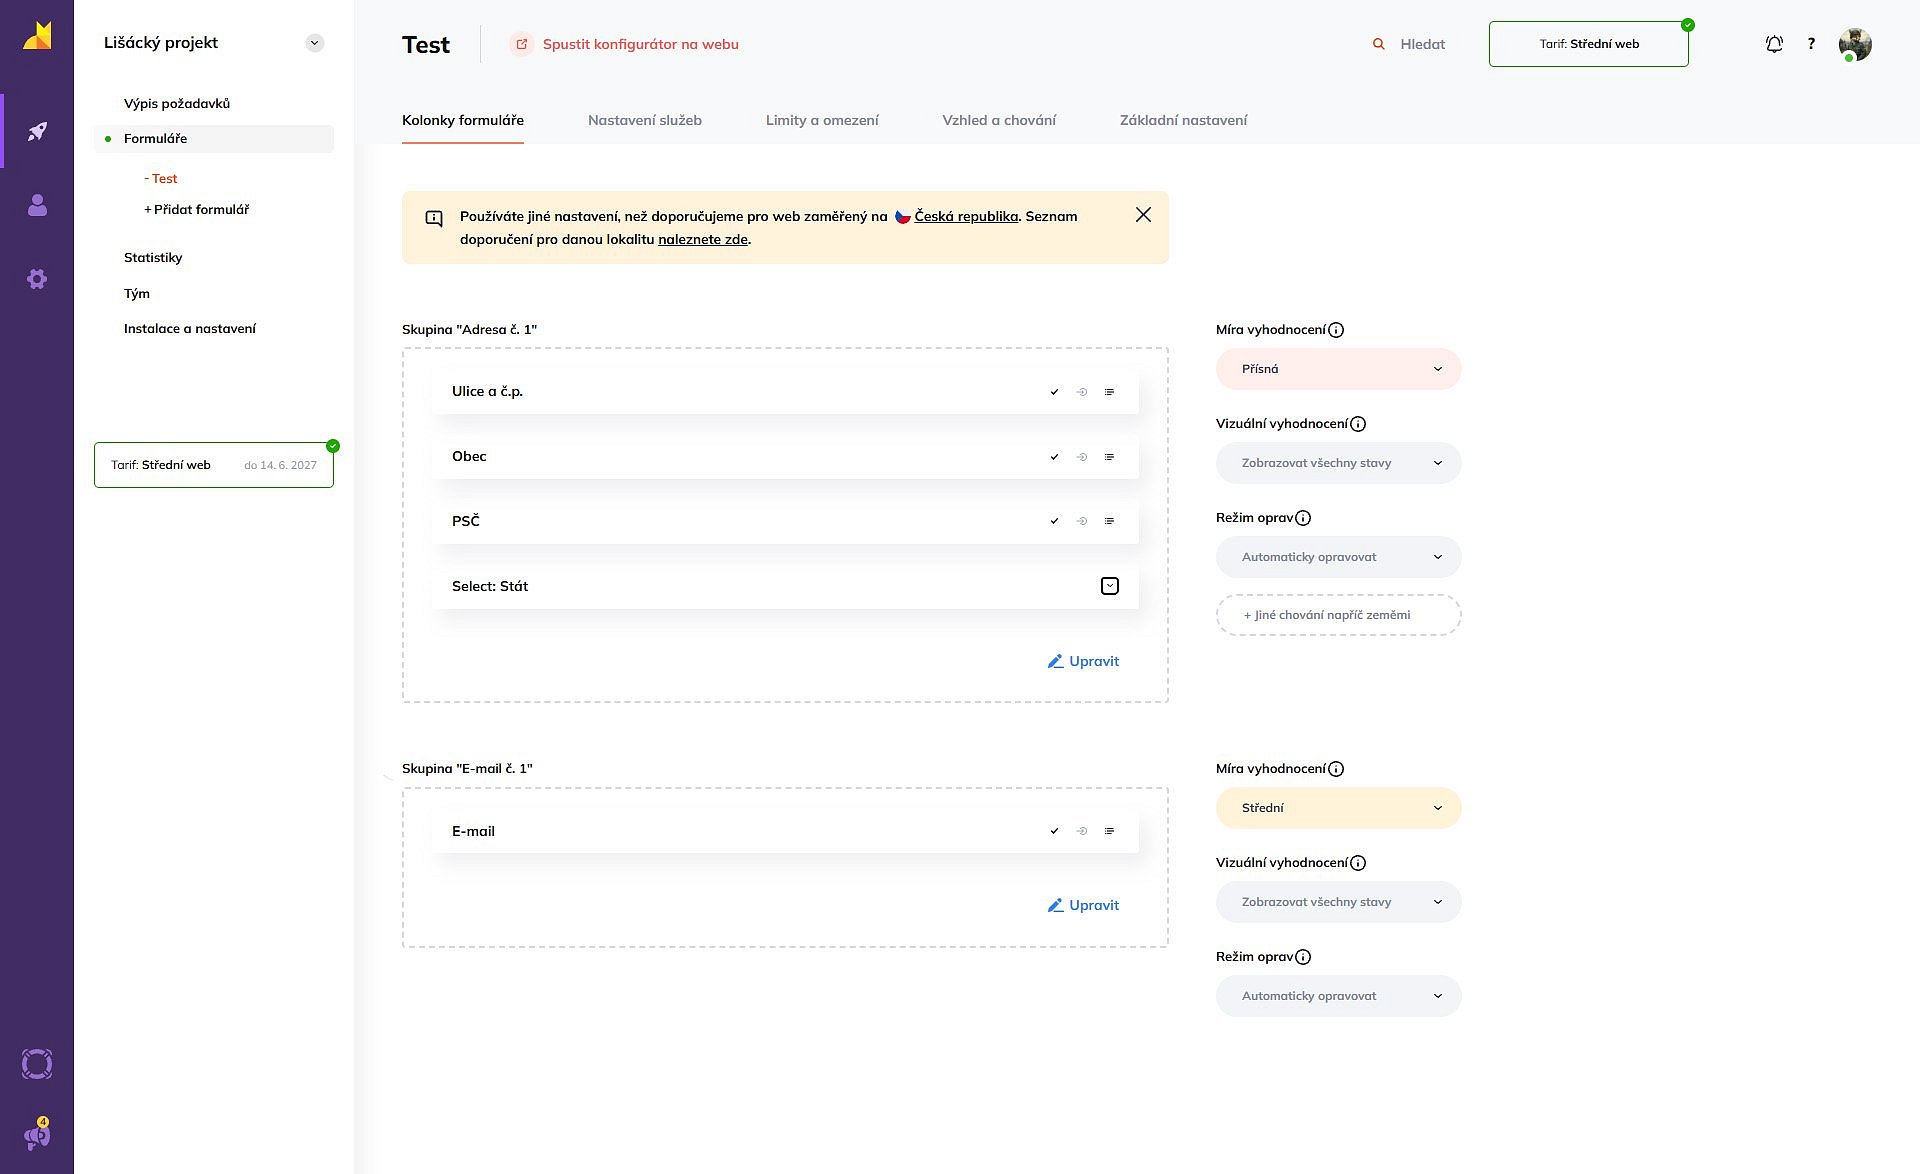Toggle the autofill arrow icon on E-mail row
1920x1174 pixels.
(x=1081, y=831)
